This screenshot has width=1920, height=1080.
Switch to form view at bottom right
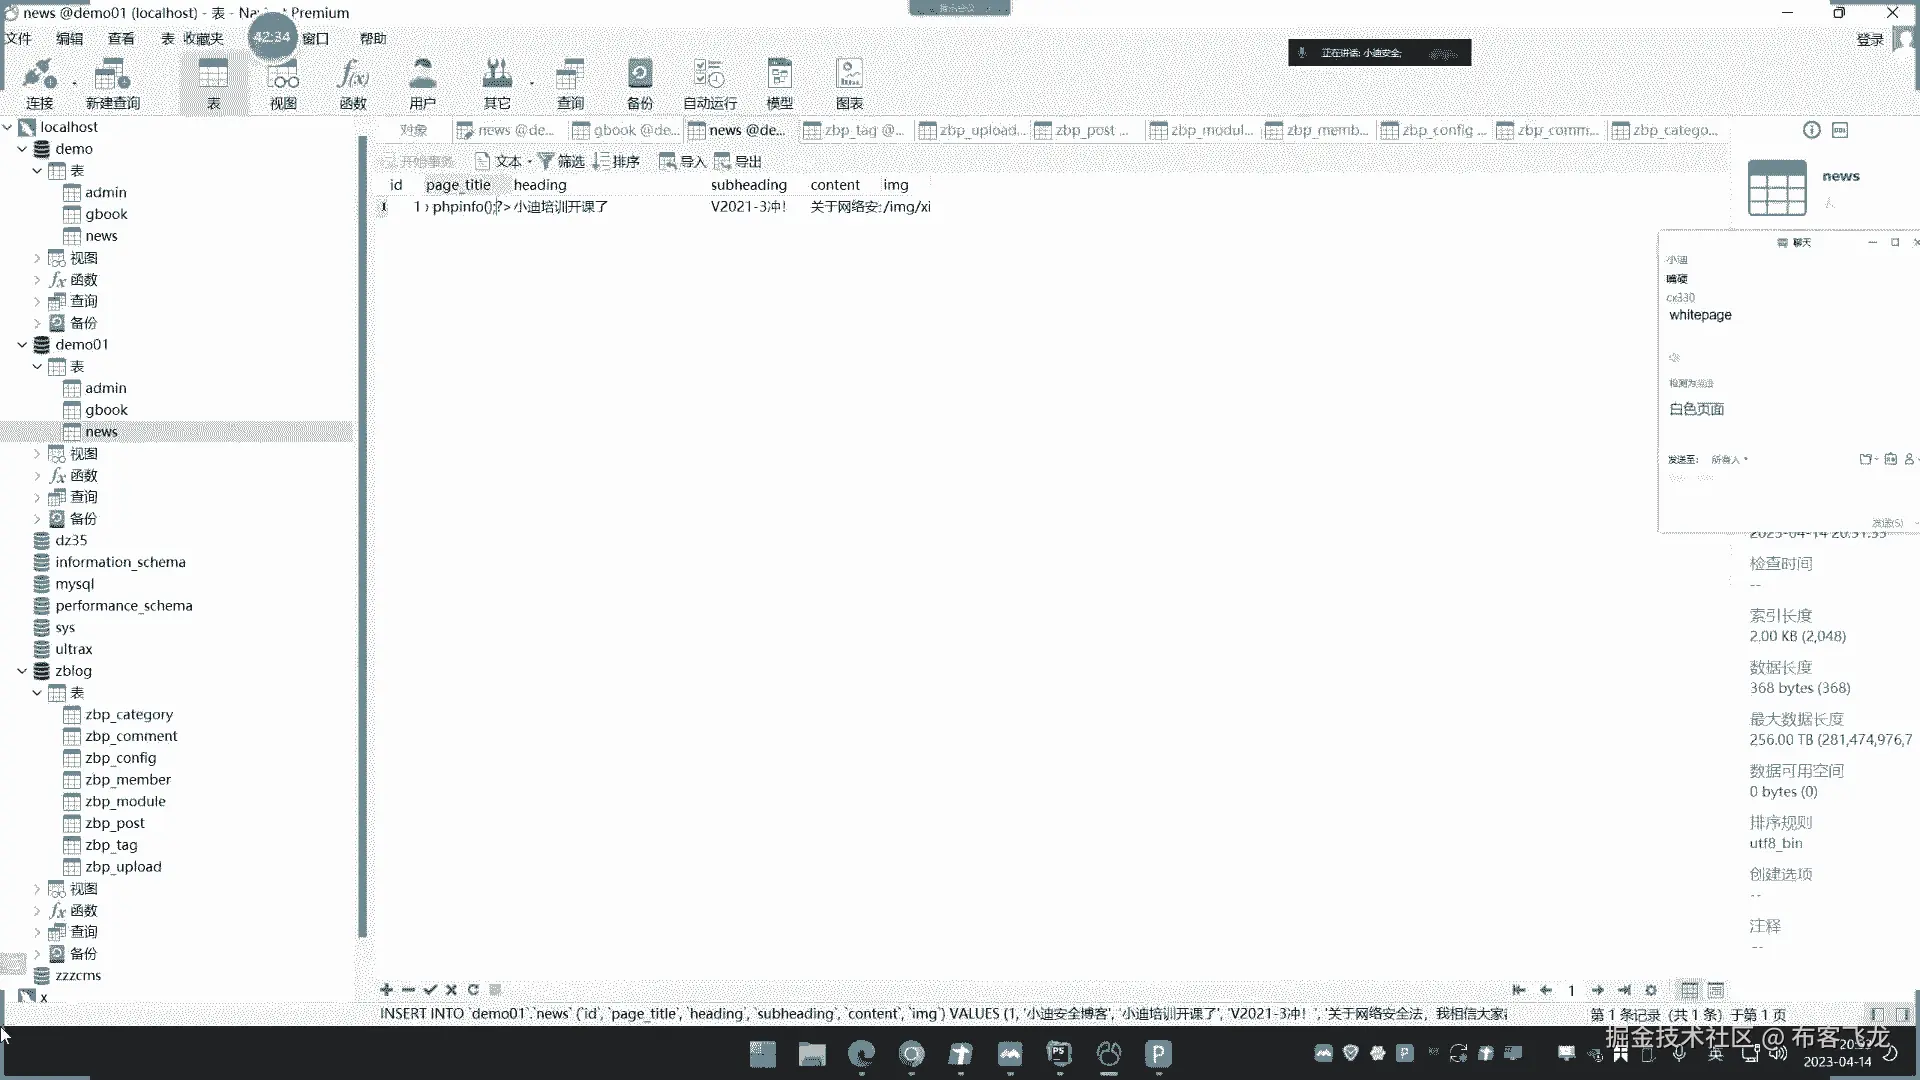coord(1716,990)
